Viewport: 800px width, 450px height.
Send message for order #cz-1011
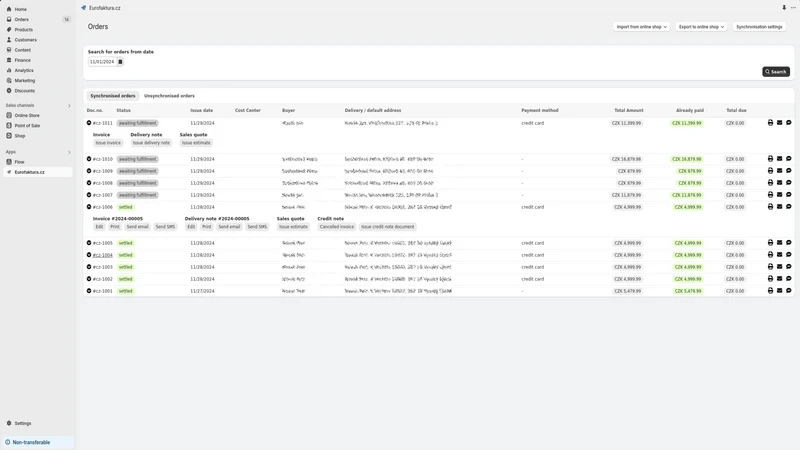pos(789,123)
